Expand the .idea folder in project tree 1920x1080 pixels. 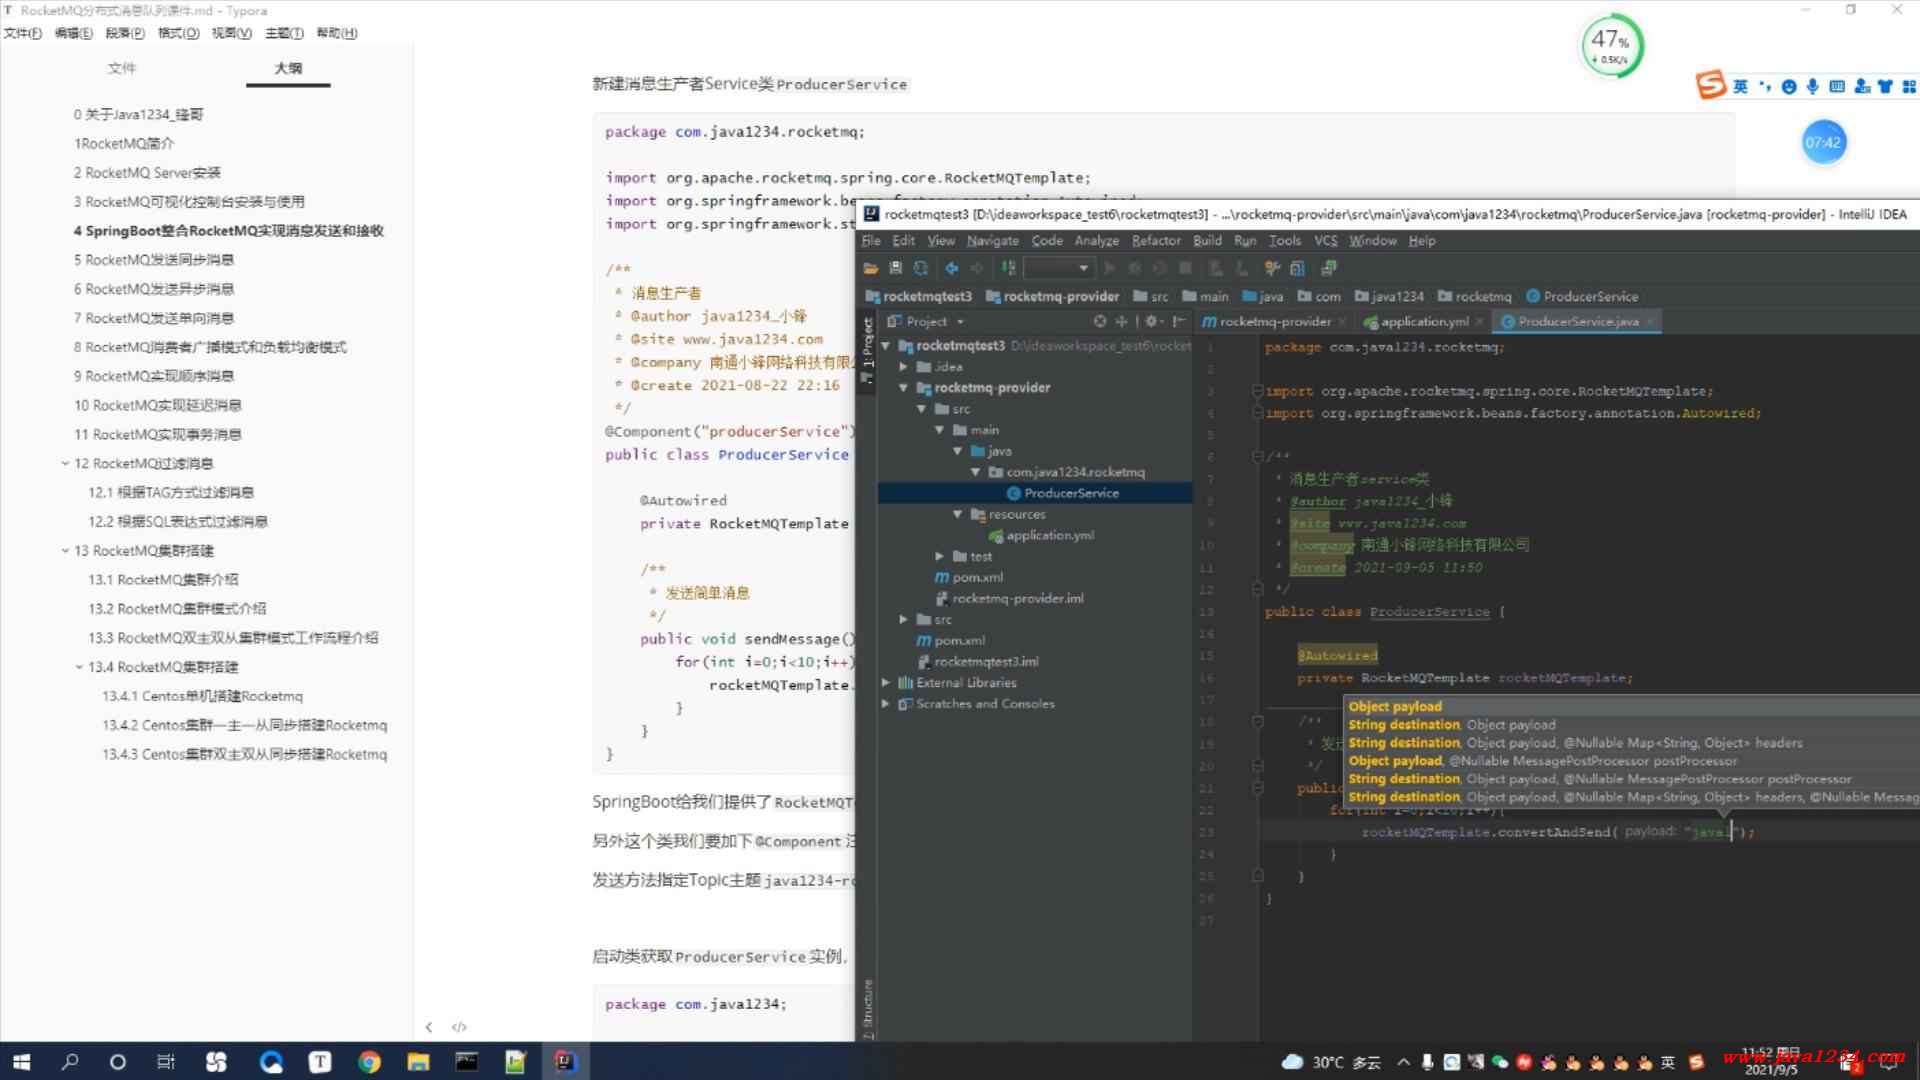904,366
